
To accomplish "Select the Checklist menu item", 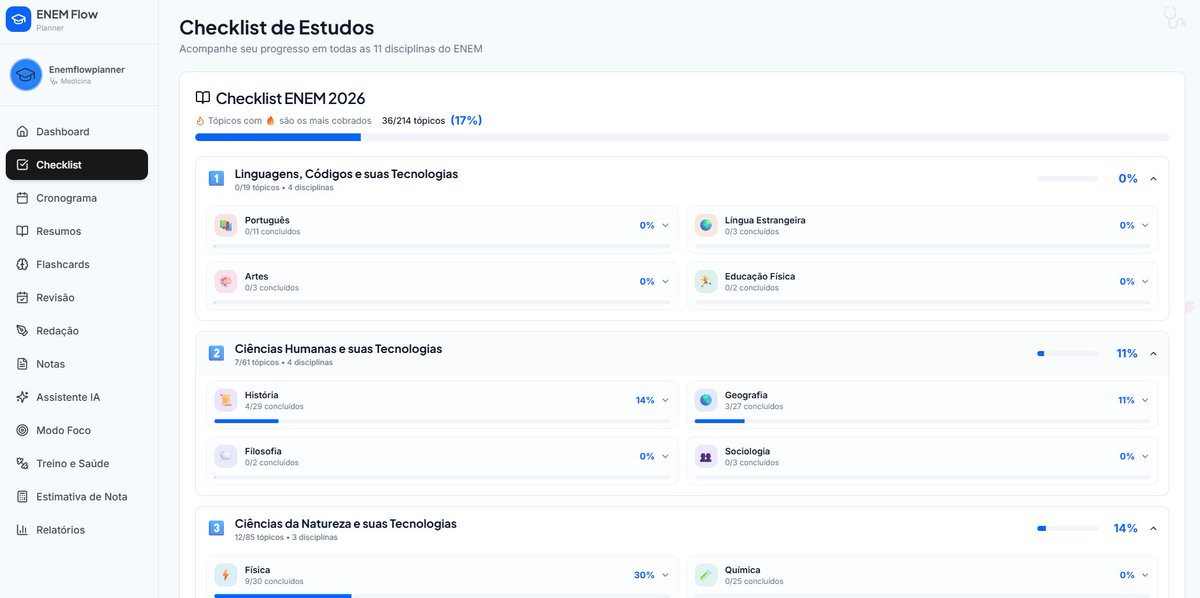I will [x=77, y=165].
